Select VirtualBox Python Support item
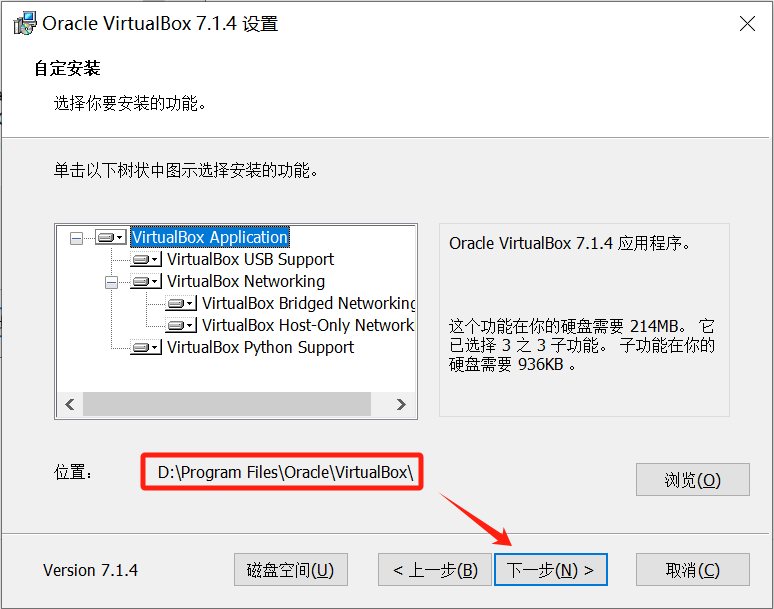This screenshot has width=774, height=609. (260, 347)
